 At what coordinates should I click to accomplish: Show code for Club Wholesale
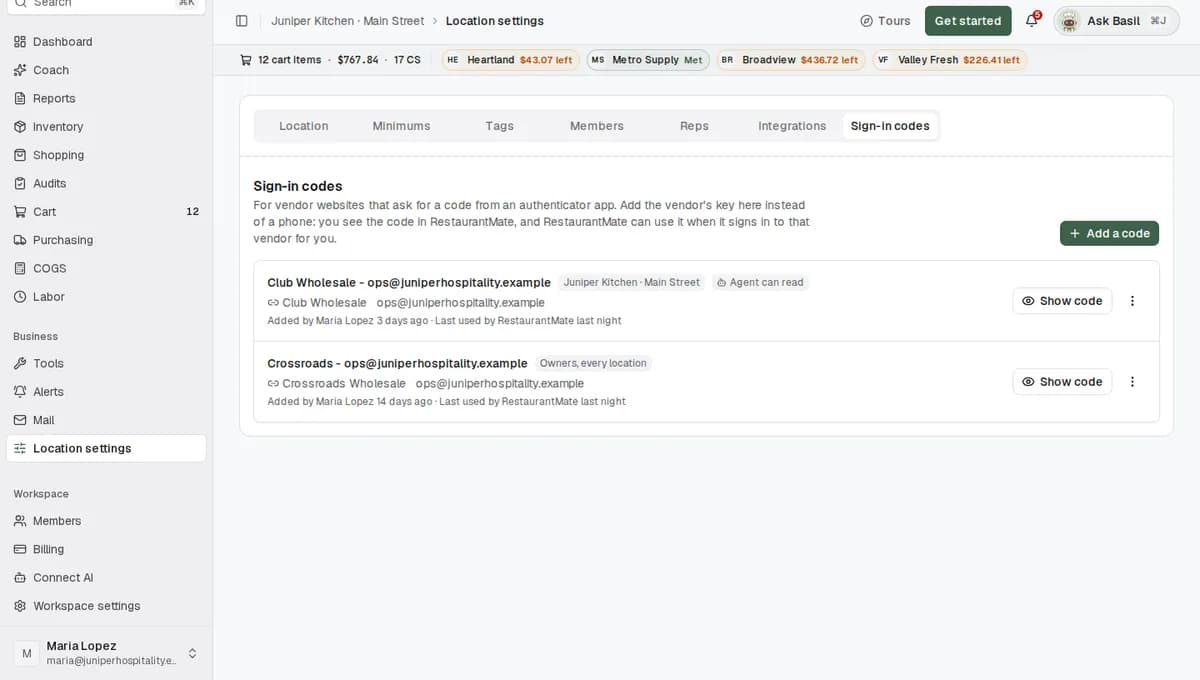pyautogui.click(x=1062, y=301)
